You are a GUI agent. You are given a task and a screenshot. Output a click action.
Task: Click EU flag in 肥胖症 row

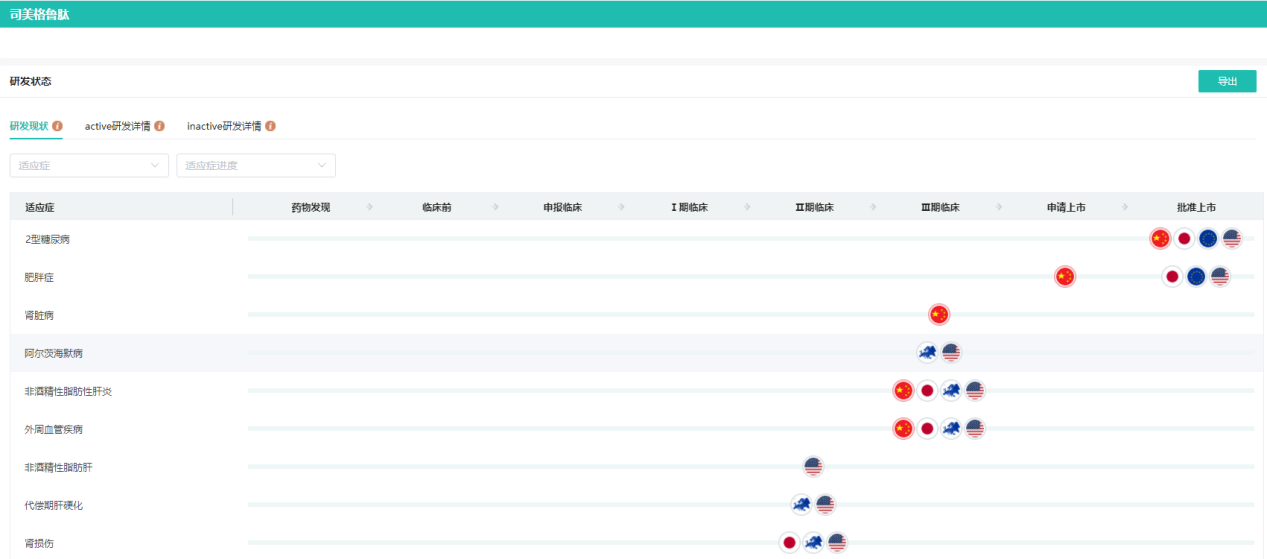(1196, 276)
